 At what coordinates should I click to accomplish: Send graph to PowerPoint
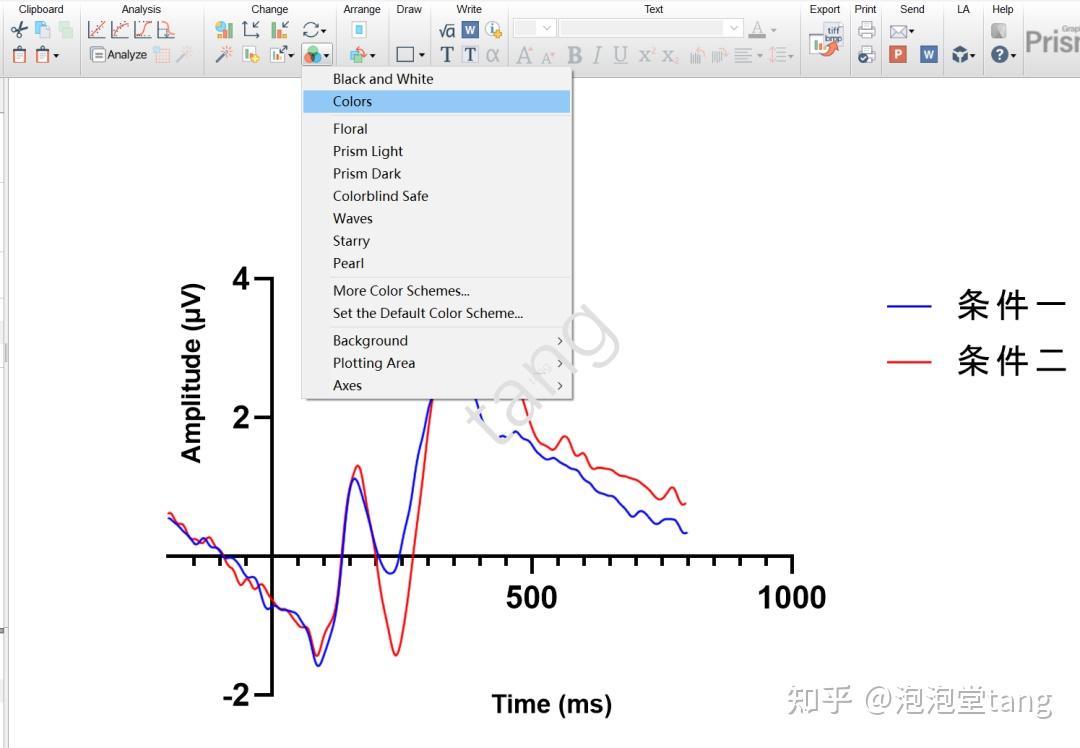pos(898,55)
